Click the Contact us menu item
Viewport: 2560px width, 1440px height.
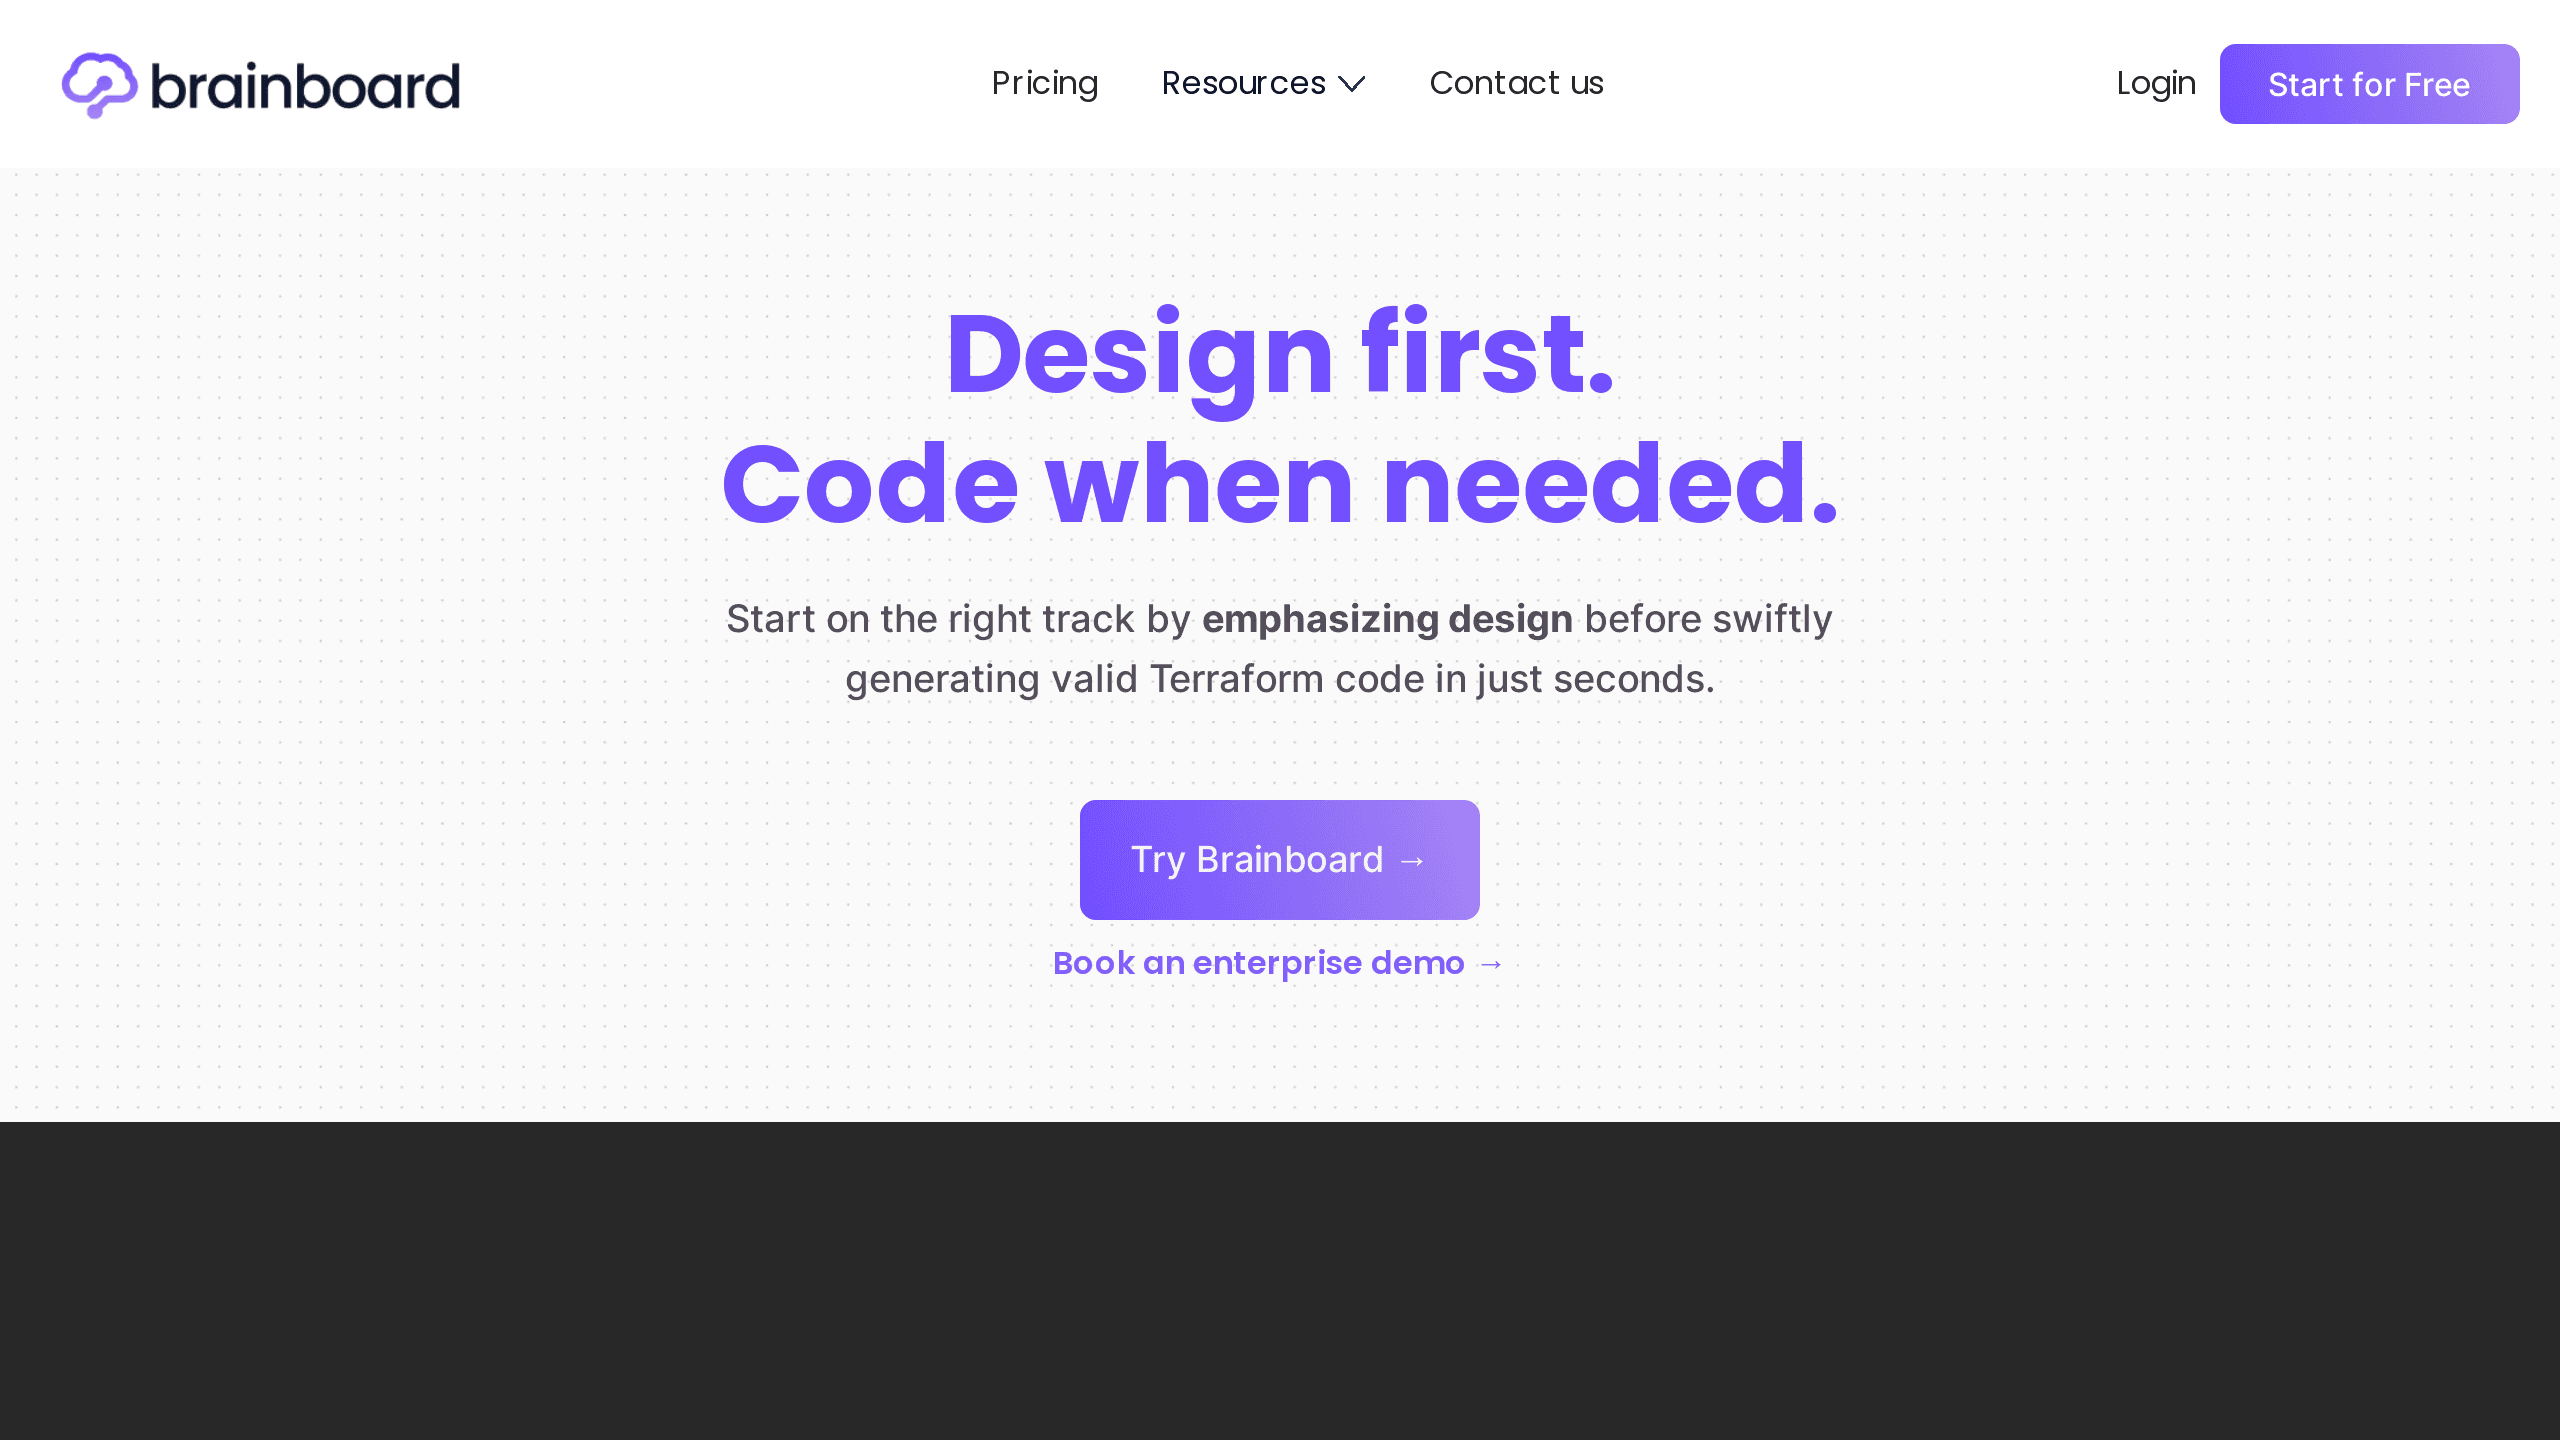(x=1516, y=83)
